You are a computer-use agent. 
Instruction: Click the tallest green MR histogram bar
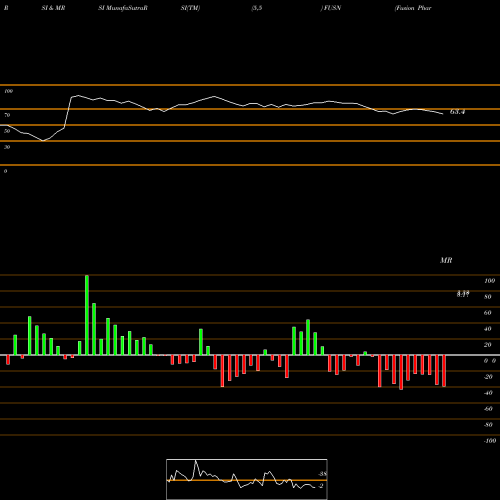87,315
